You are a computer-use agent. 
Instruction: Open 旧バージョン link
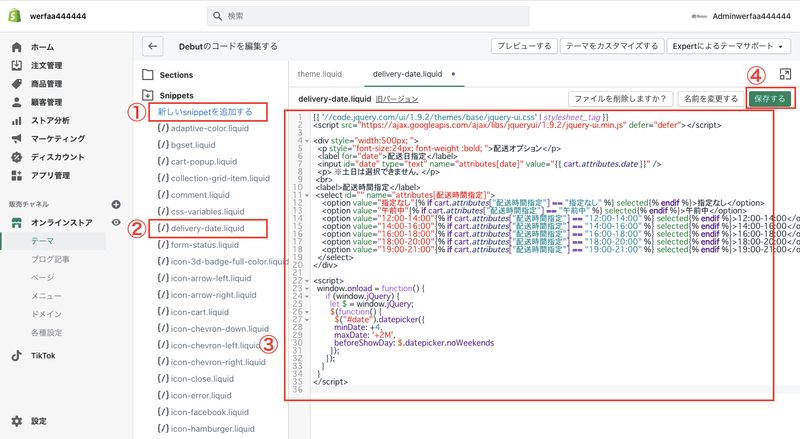[x=397, y=99]
